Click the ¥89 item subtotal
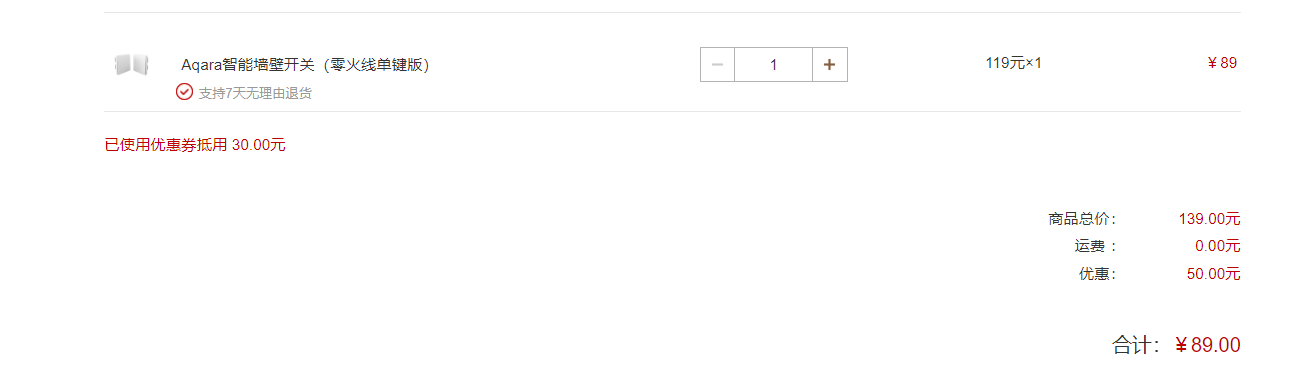The image size is (1300, 373). click(1222, 63)
